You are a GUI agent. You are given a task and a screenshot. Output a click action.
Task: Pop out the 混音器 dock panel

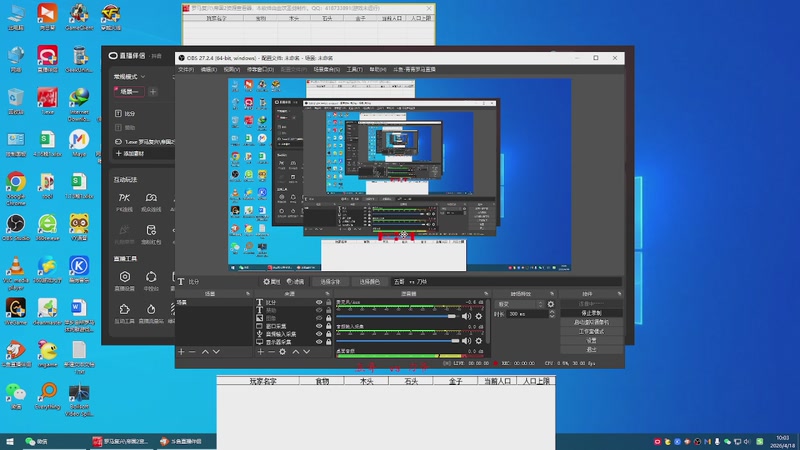pyautogui.click(x=486, y=294)
